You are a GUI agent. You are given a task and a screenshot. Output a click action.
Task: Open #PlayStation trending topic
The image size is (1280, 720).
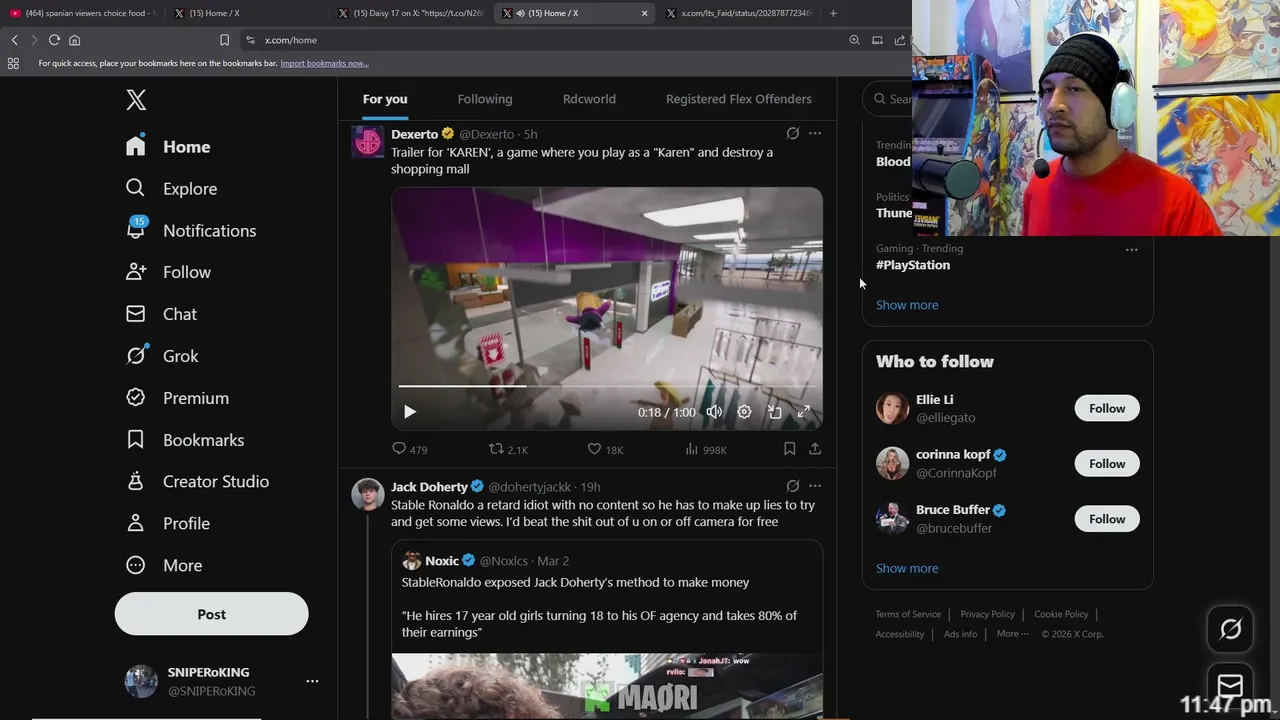(913, 265)
